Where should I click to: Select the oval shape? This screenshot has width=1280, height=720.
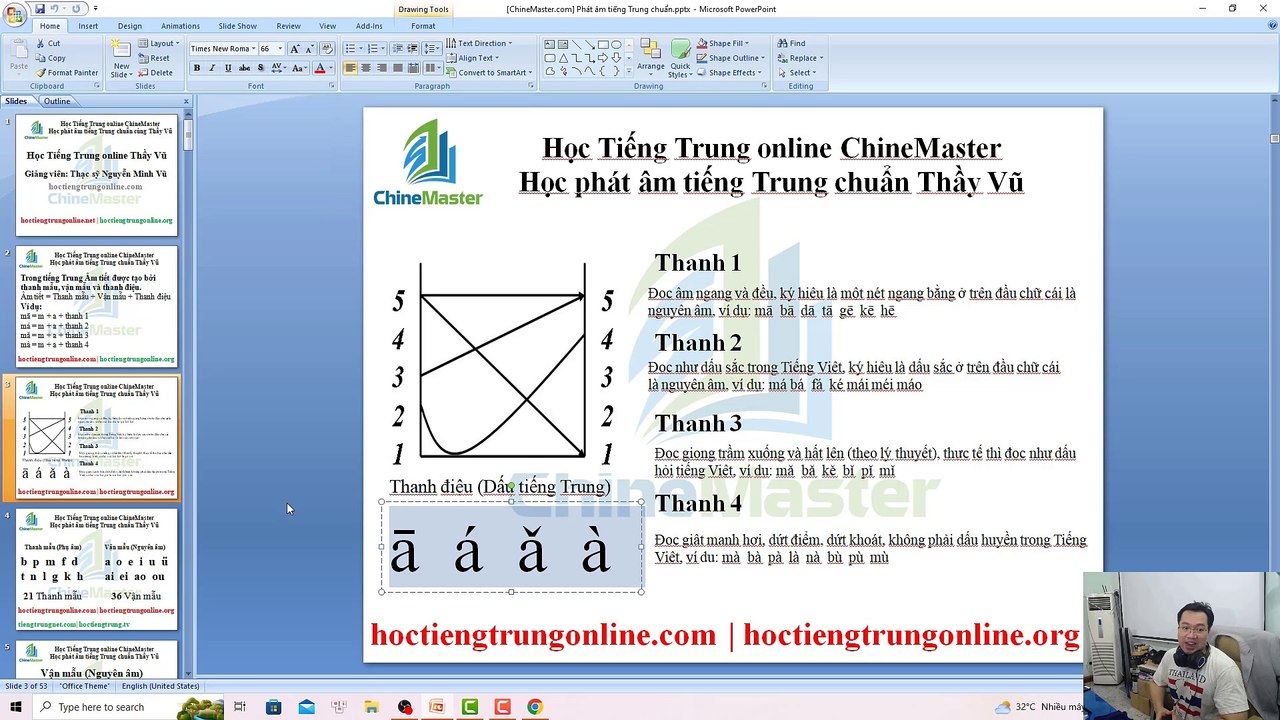[x=616, y=44]
